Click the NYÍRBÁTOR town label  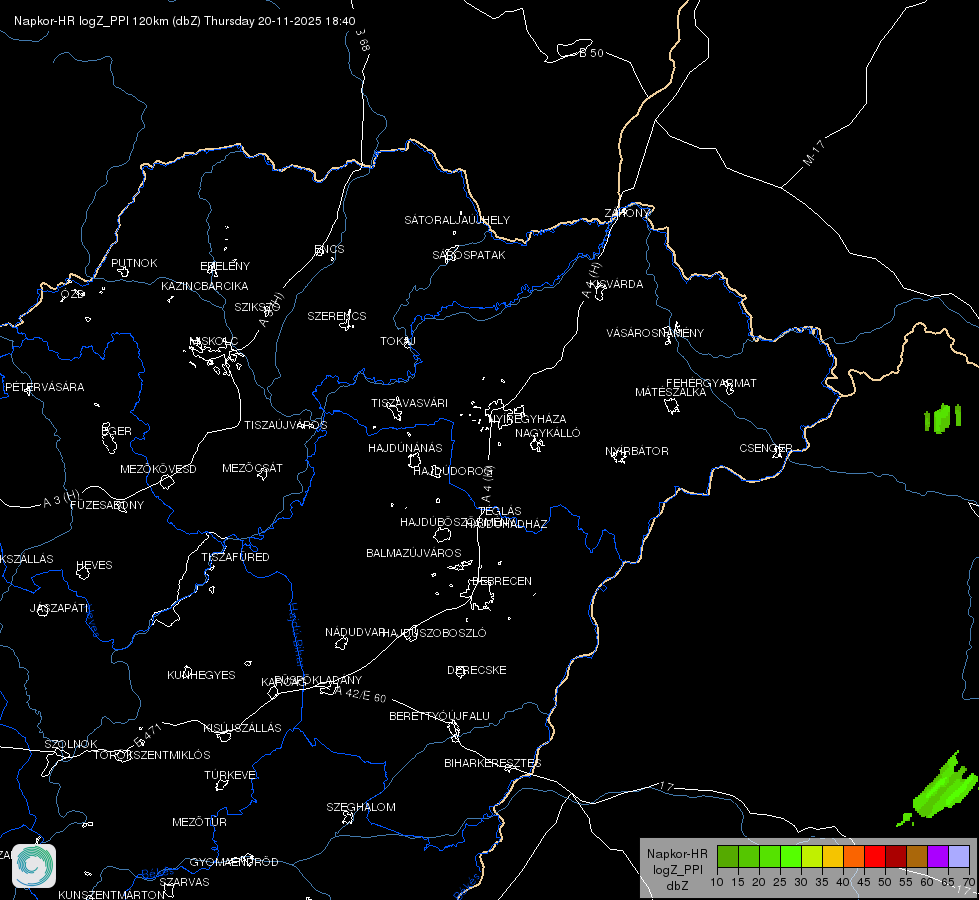pos(637,451)
